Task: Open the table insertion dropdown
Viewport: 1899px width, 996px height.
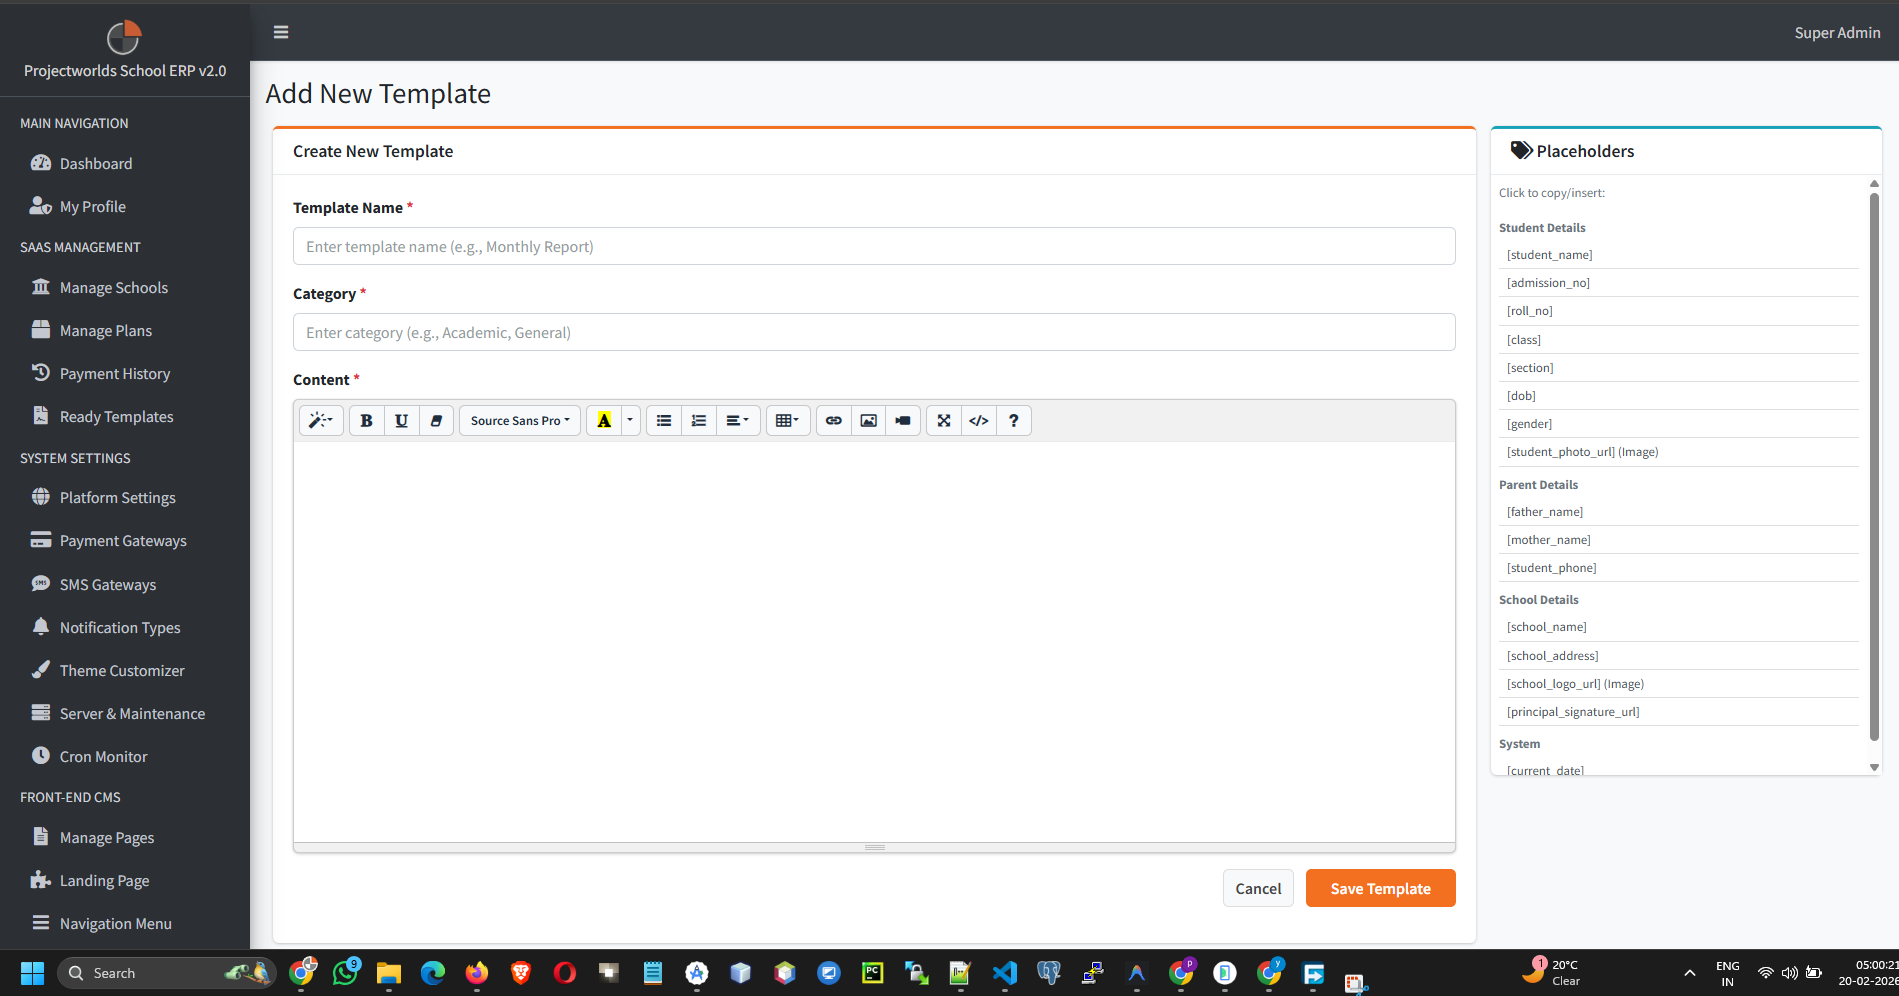Action: [788, 420]
